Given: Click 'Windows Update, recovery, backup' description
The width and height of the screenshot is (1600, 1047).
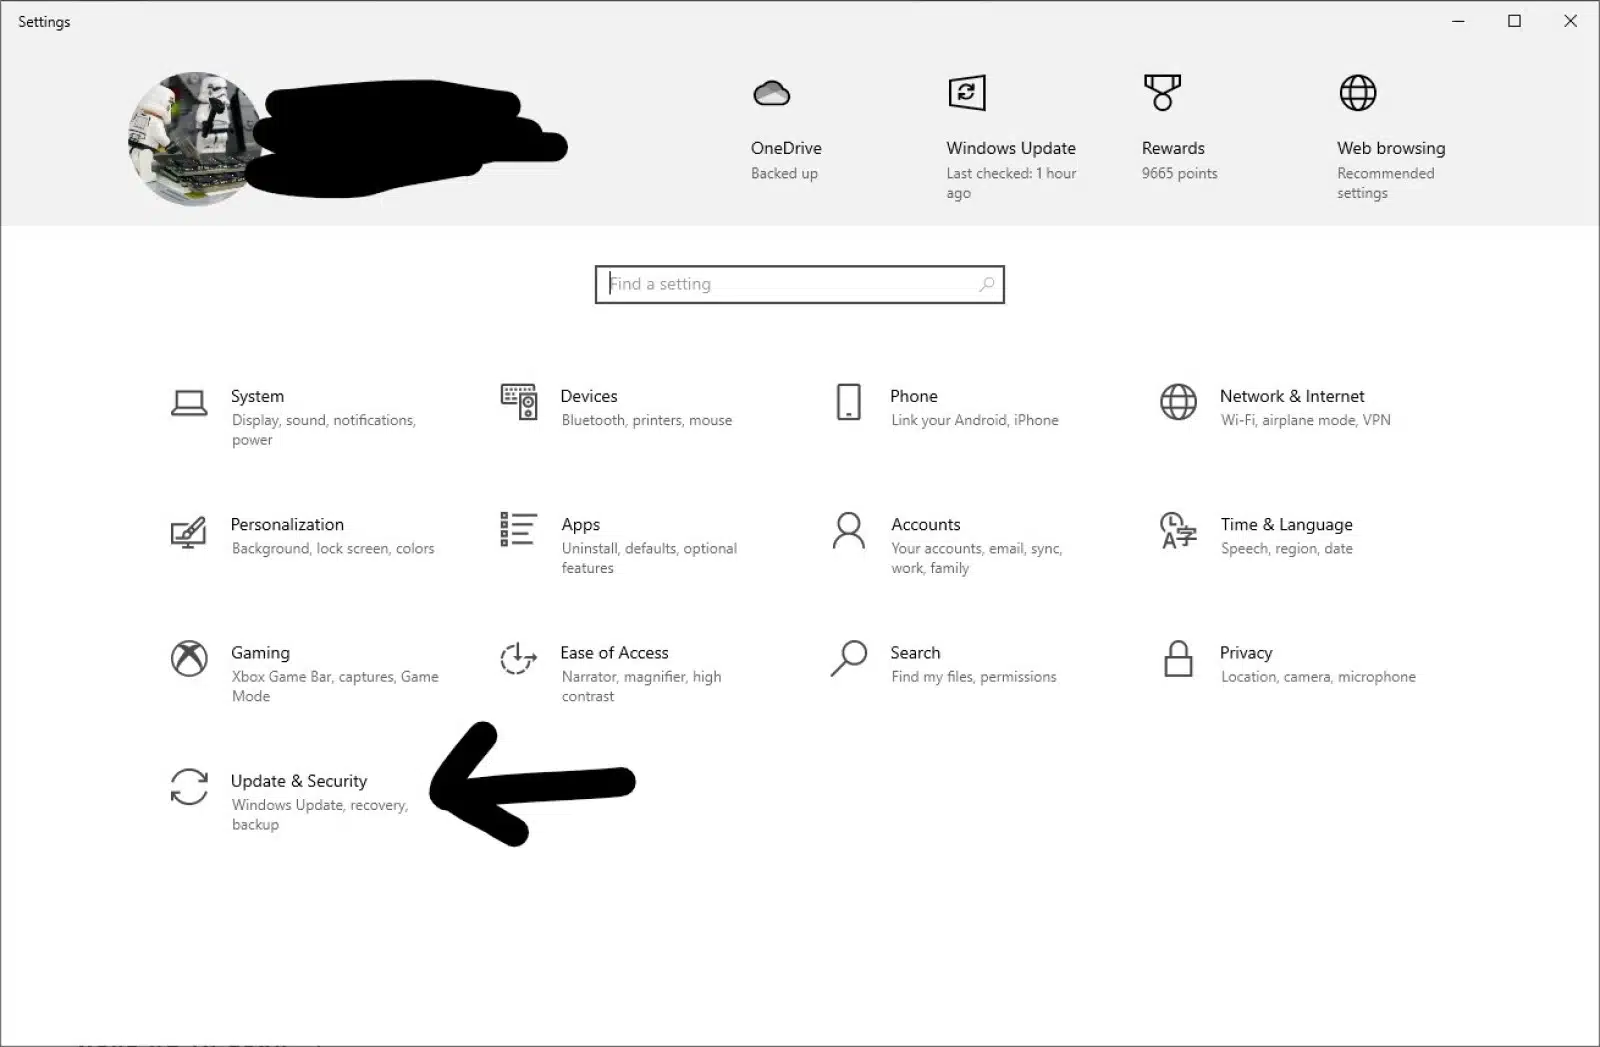Looking at the screenshot, I should click(319, 814).
